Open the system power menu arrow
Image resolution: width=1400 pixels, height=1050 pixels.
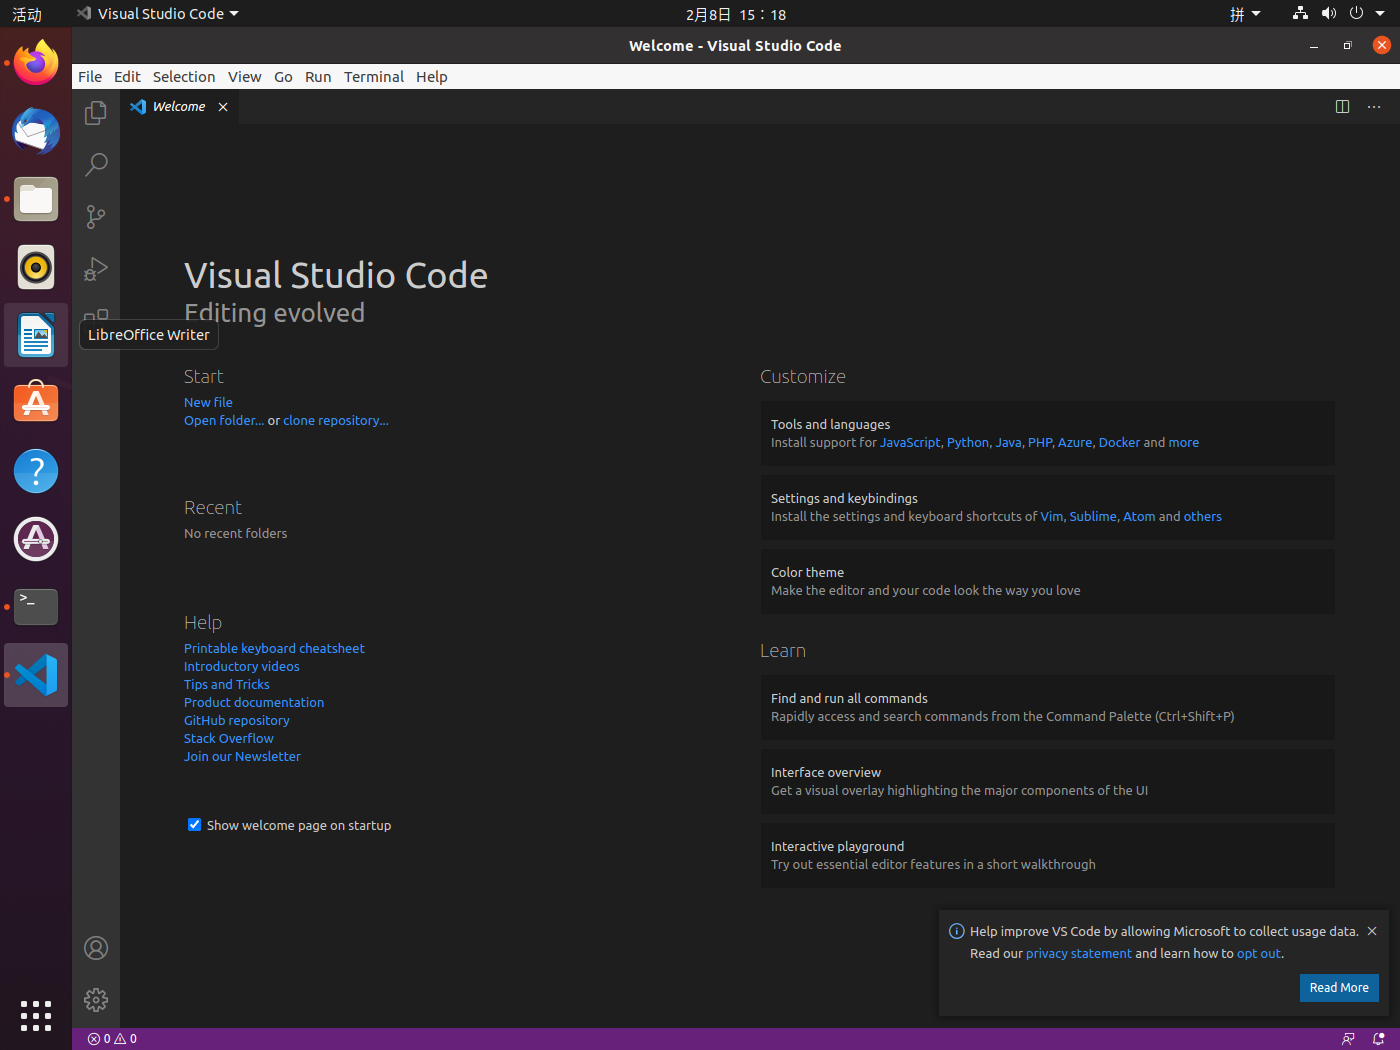[1380, 13]
